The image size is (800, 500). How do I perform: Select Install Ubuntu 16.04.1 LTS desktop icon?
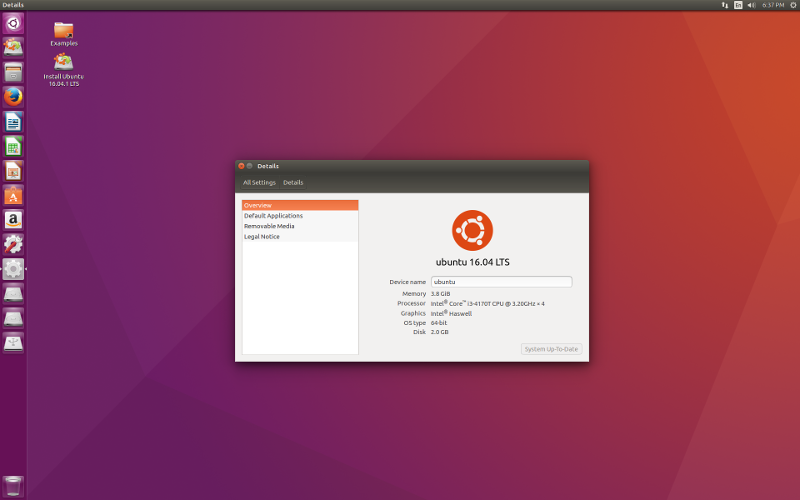point(64,70)
